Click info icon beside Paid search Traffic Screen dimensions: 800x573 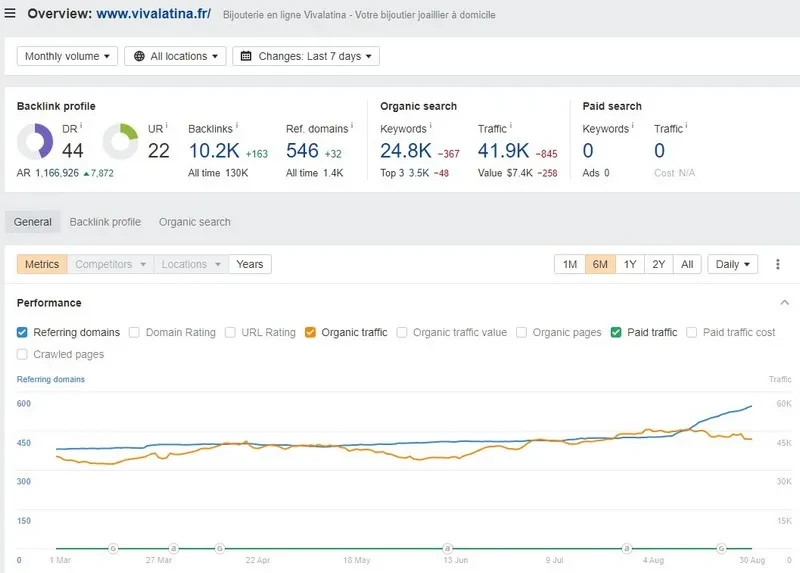click(686, 125)
